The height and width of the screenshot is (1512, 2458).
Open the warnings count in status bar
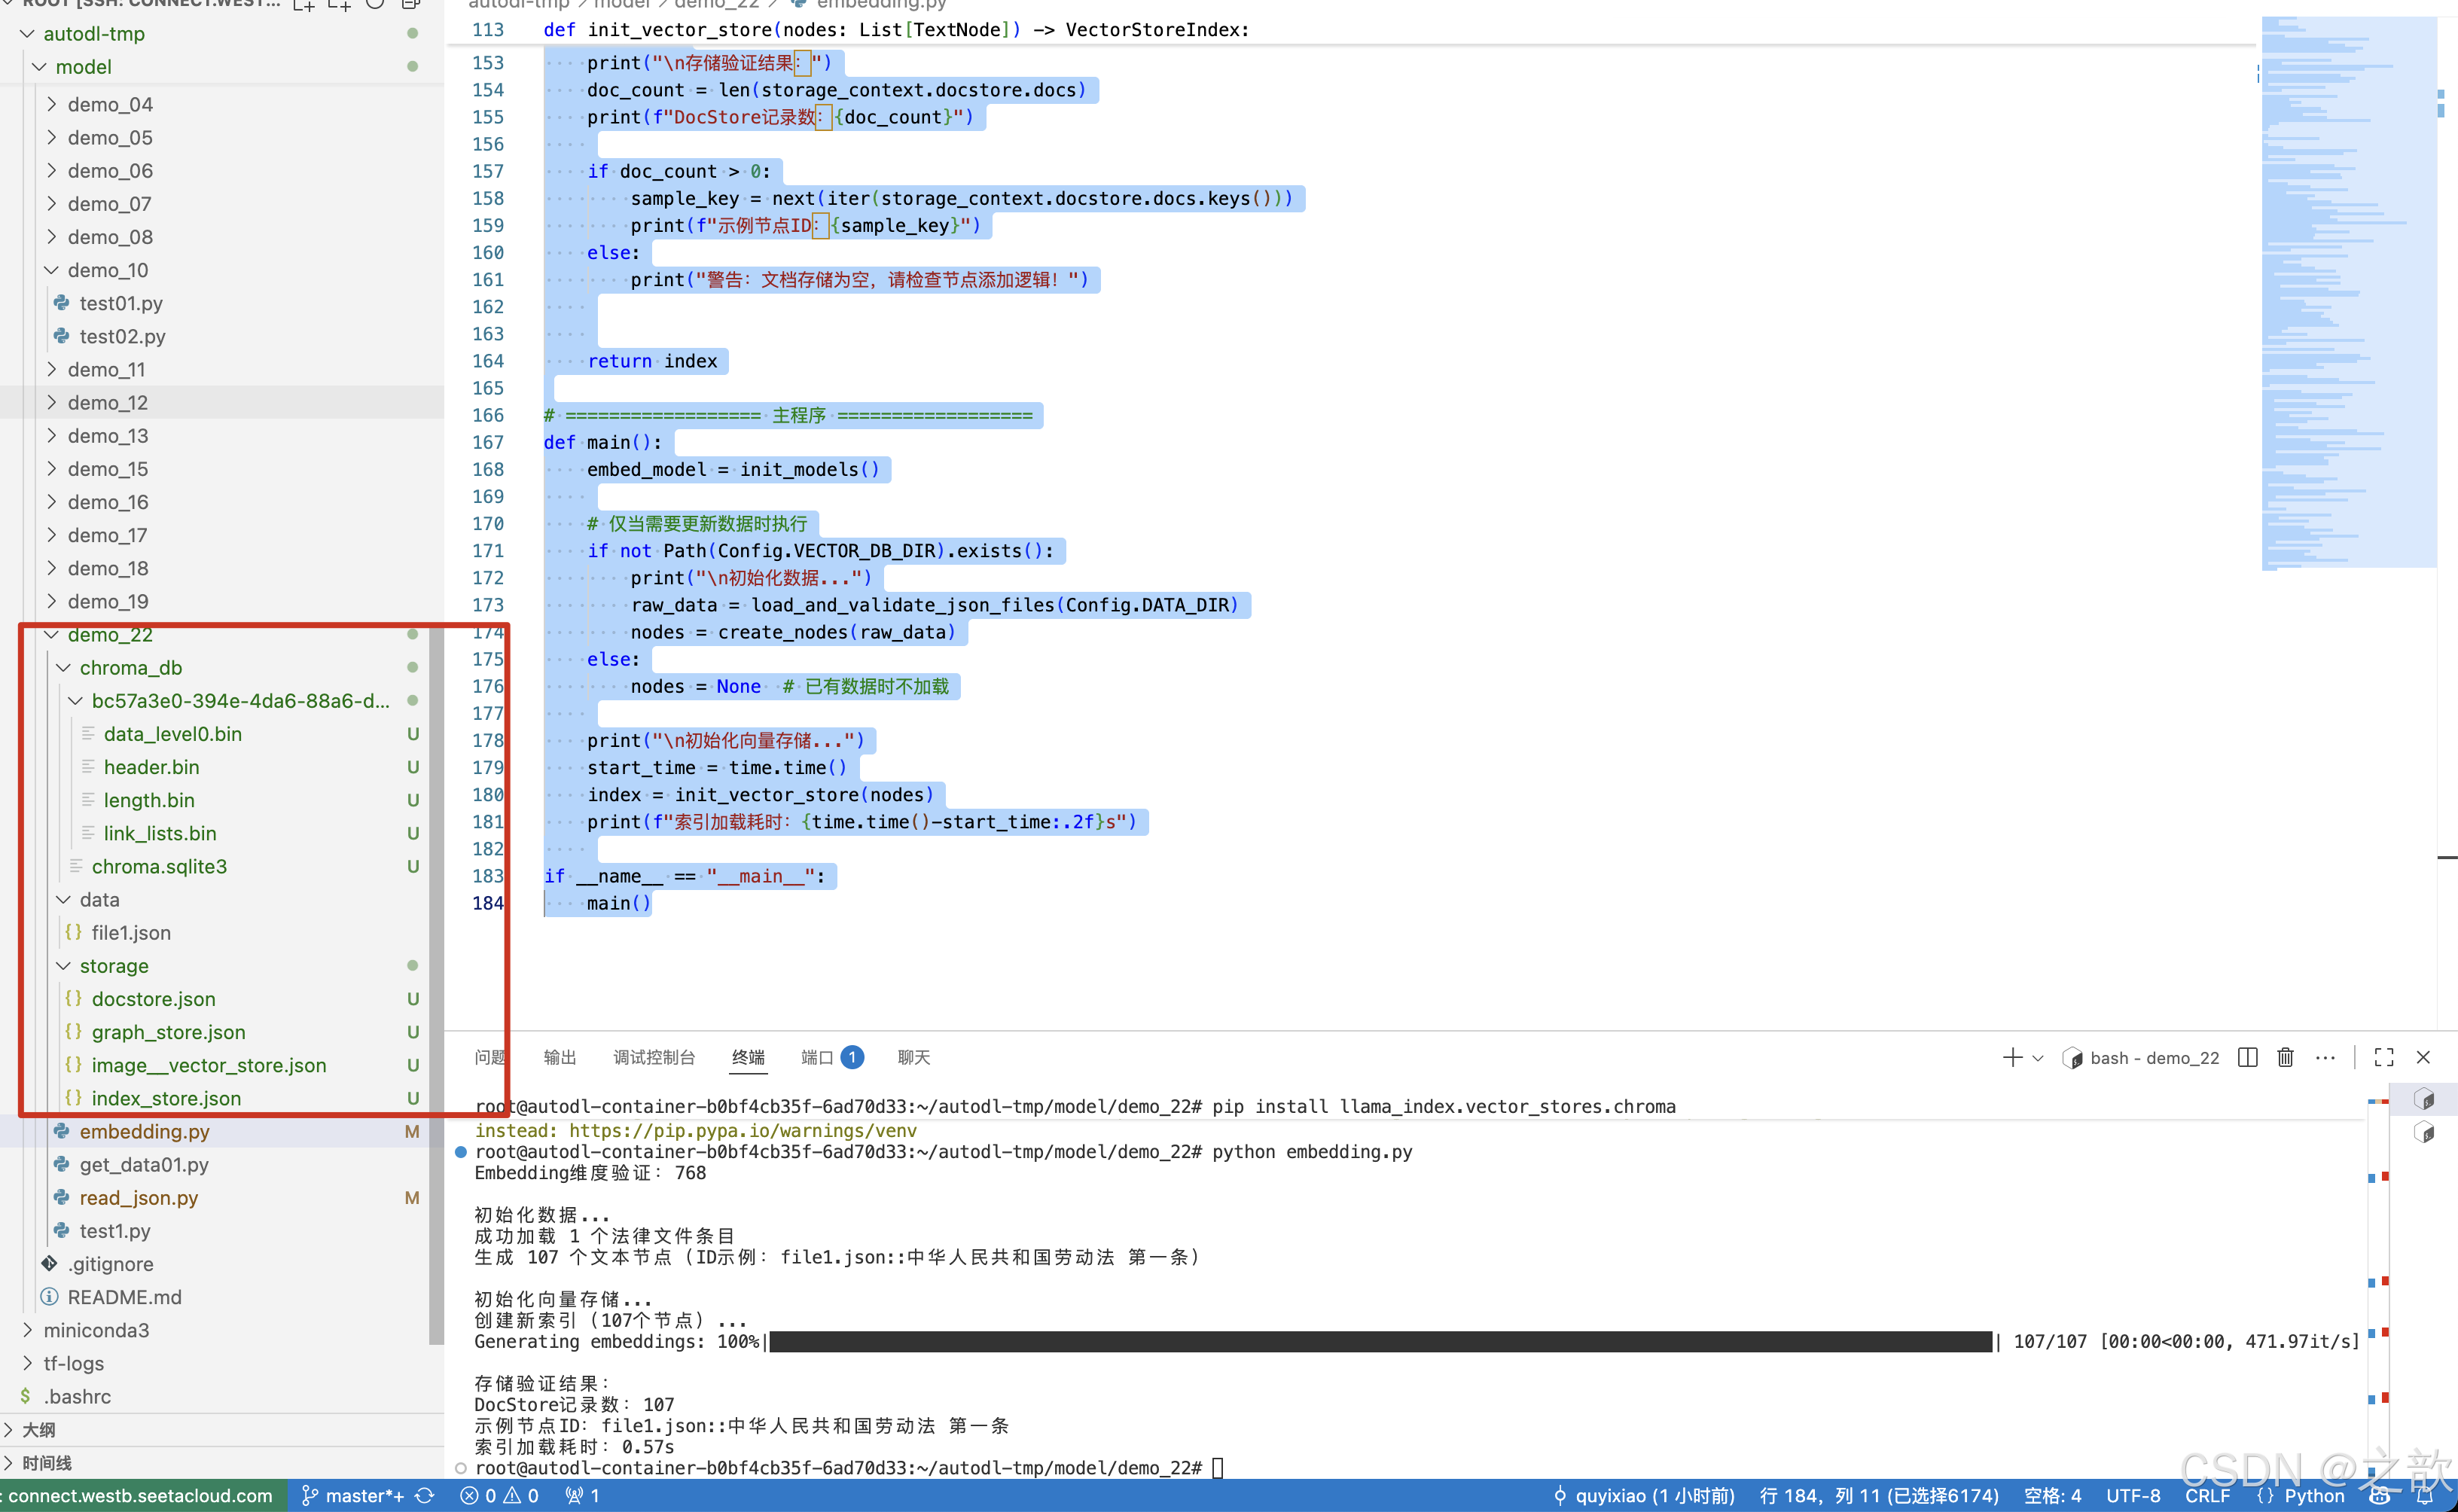pyautogui.click(x=521, y=1496)
